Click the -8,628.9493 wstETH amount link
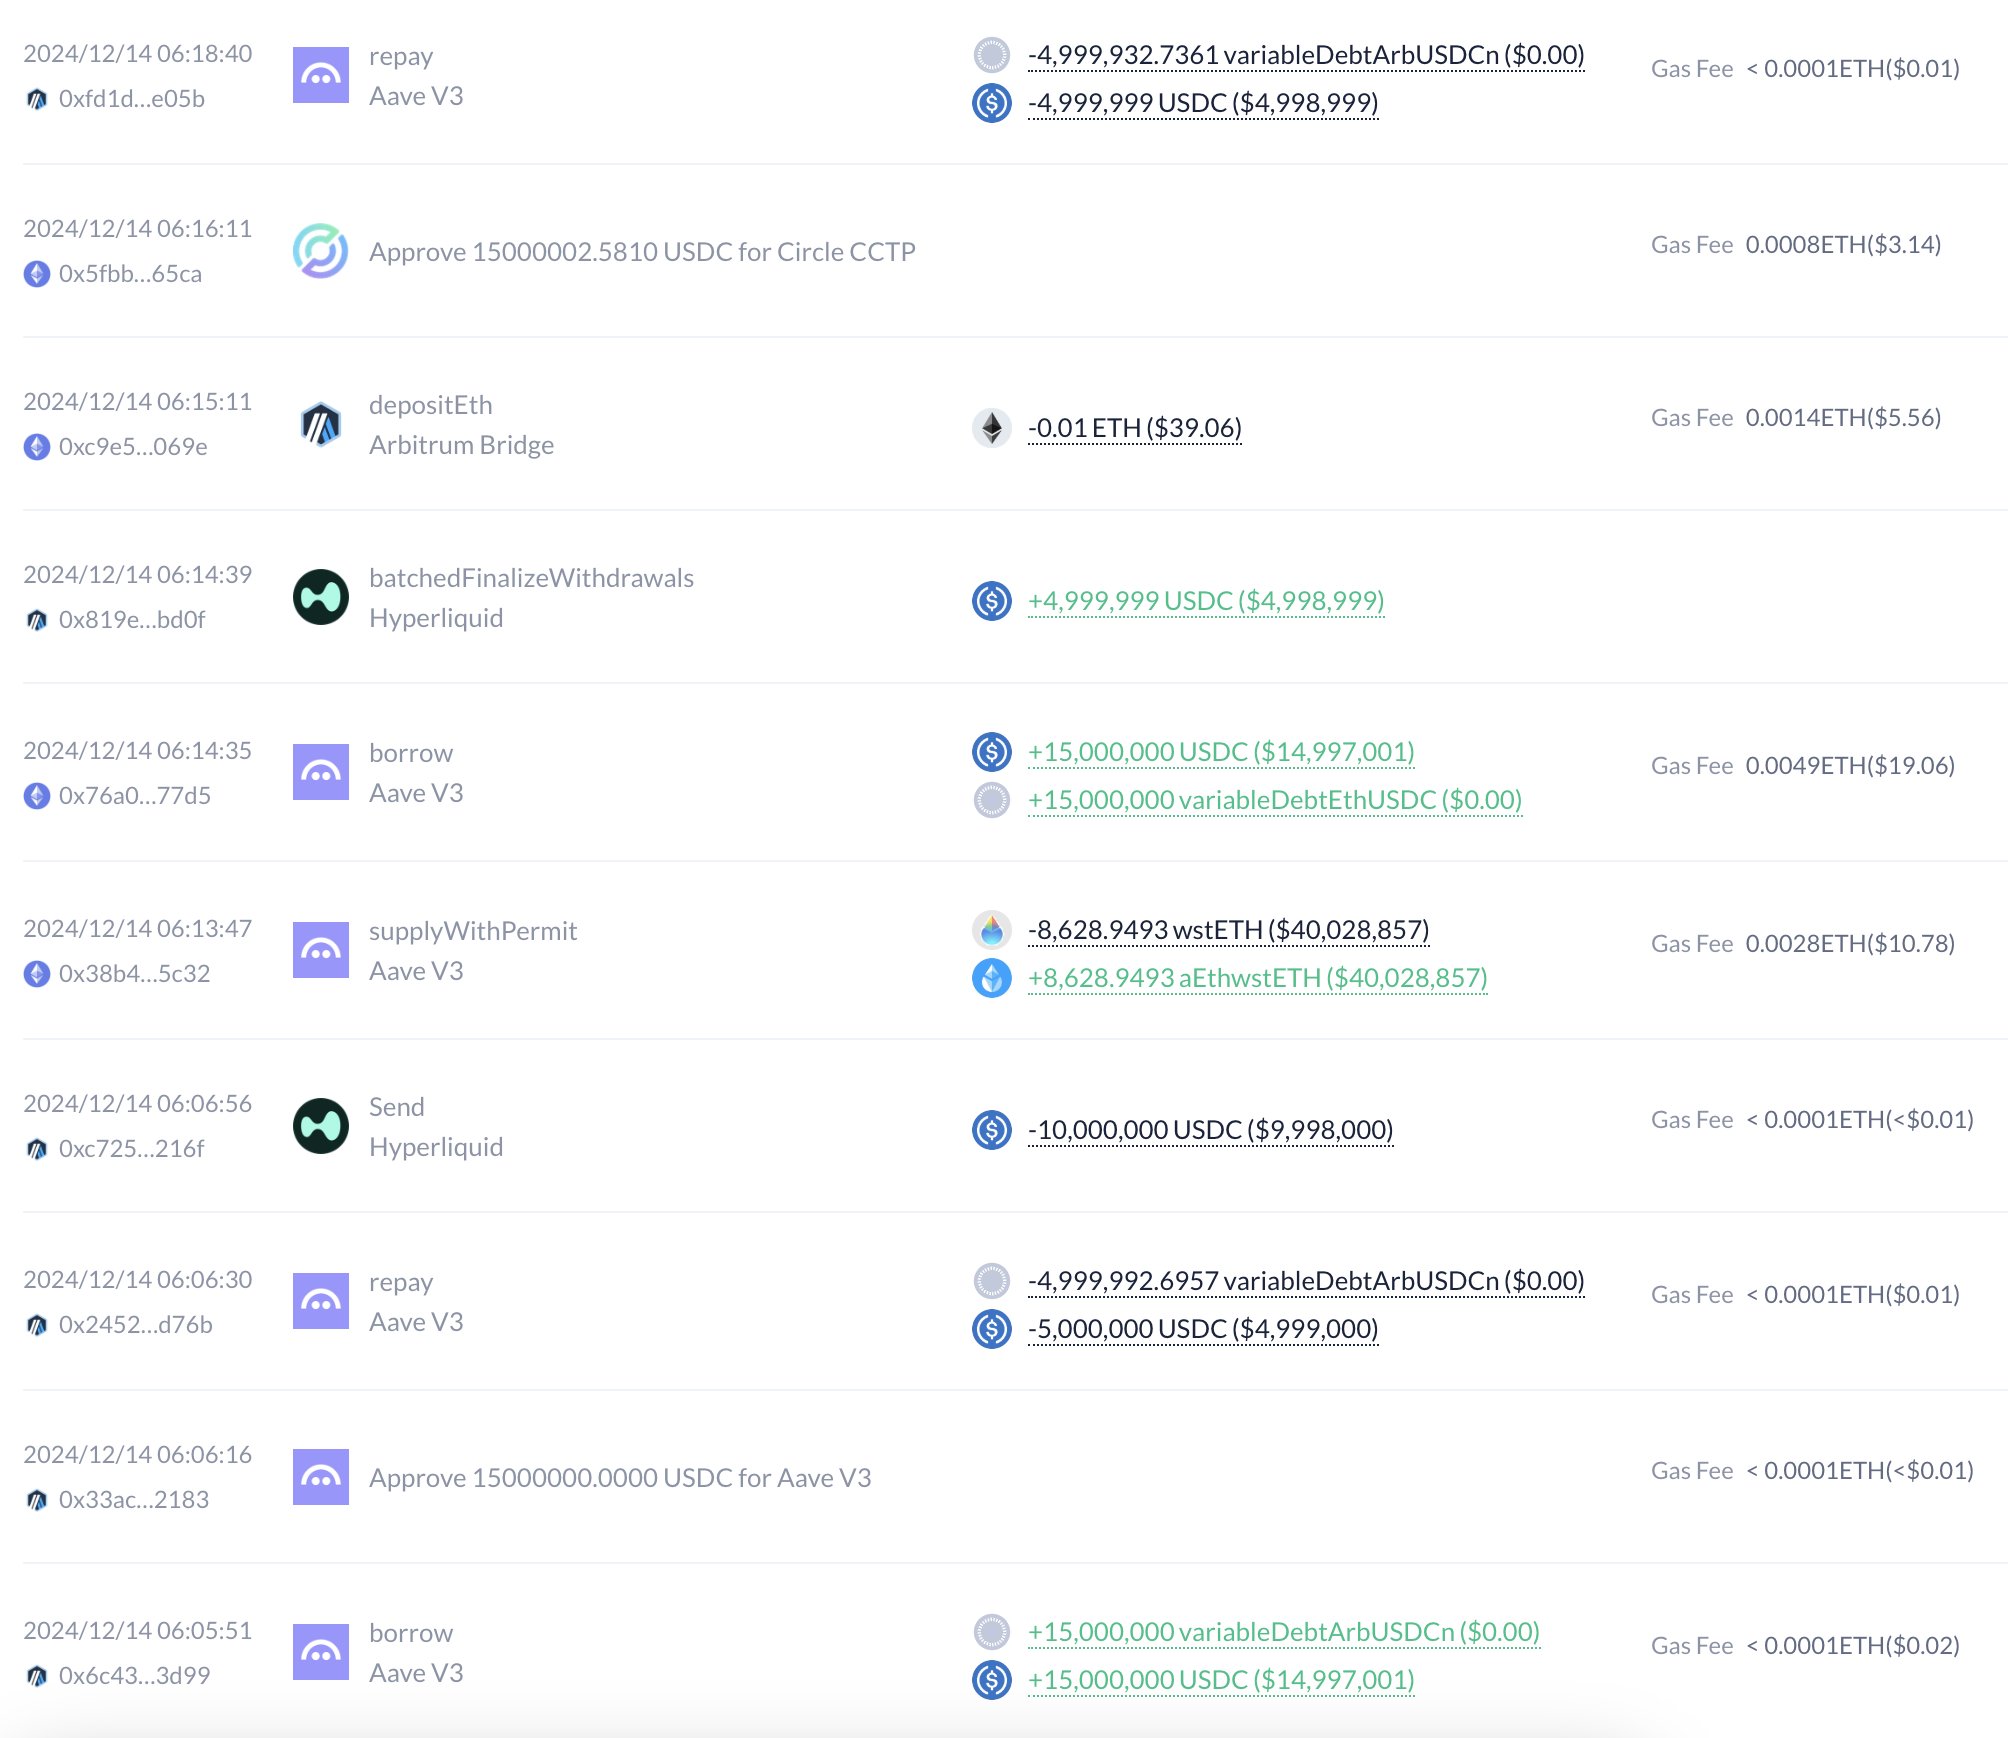2008x1738 pixels. click(x=1228, y=930)
